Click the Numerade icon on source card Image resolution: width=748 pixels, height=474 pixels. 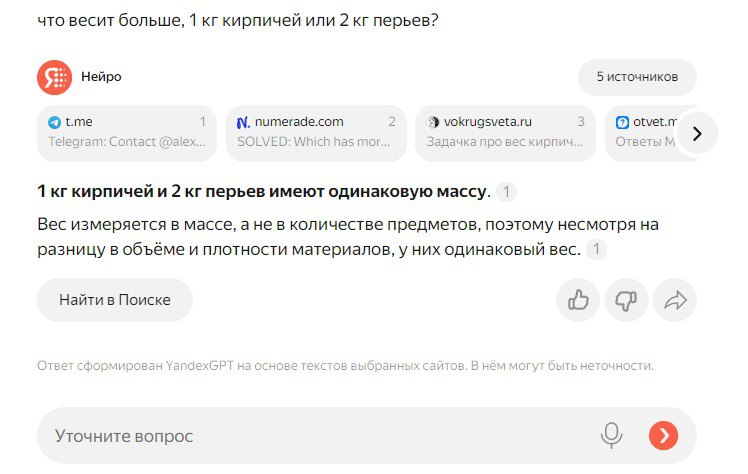[x=243, y=122]
